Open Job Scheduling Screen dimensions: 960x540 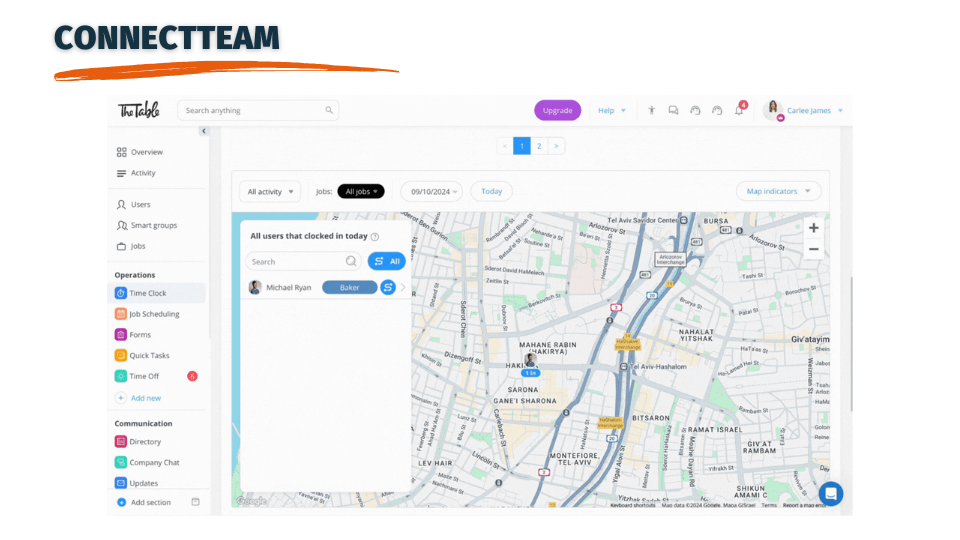click(x=148, y=314)
